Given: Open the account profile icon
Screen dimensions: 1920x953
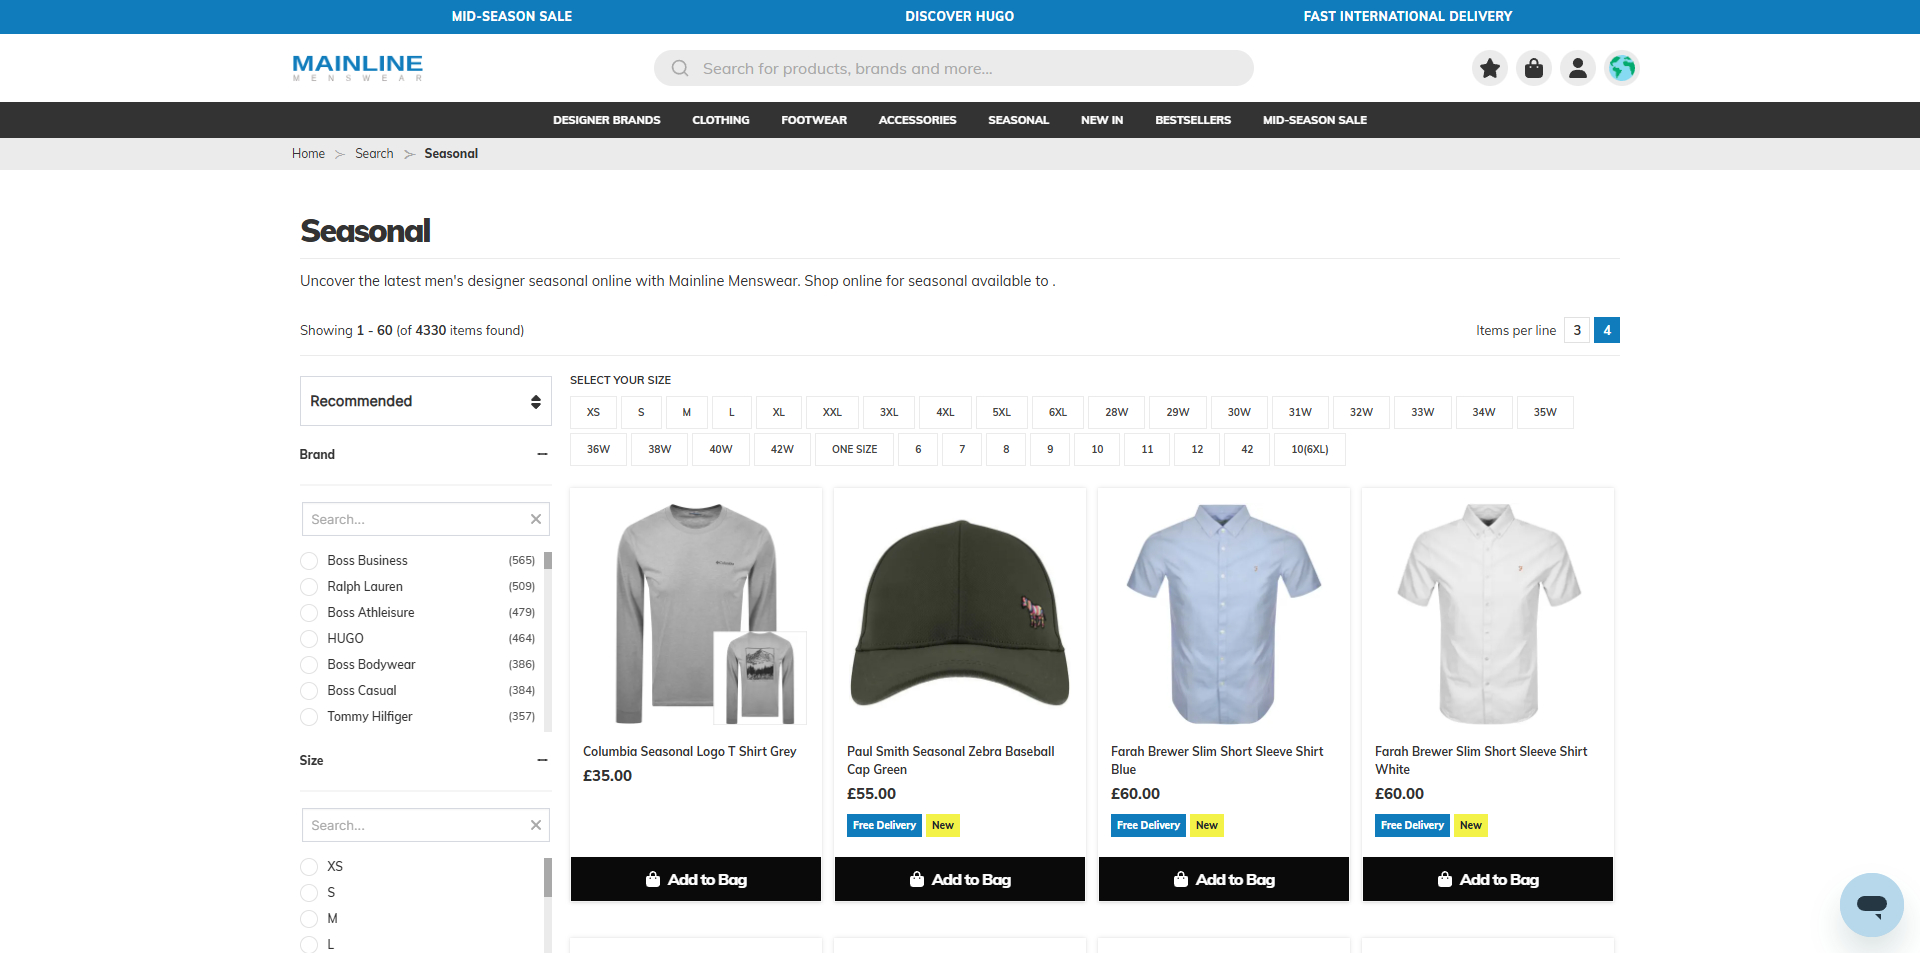Looking at the screenshot, I should 1578,68.
